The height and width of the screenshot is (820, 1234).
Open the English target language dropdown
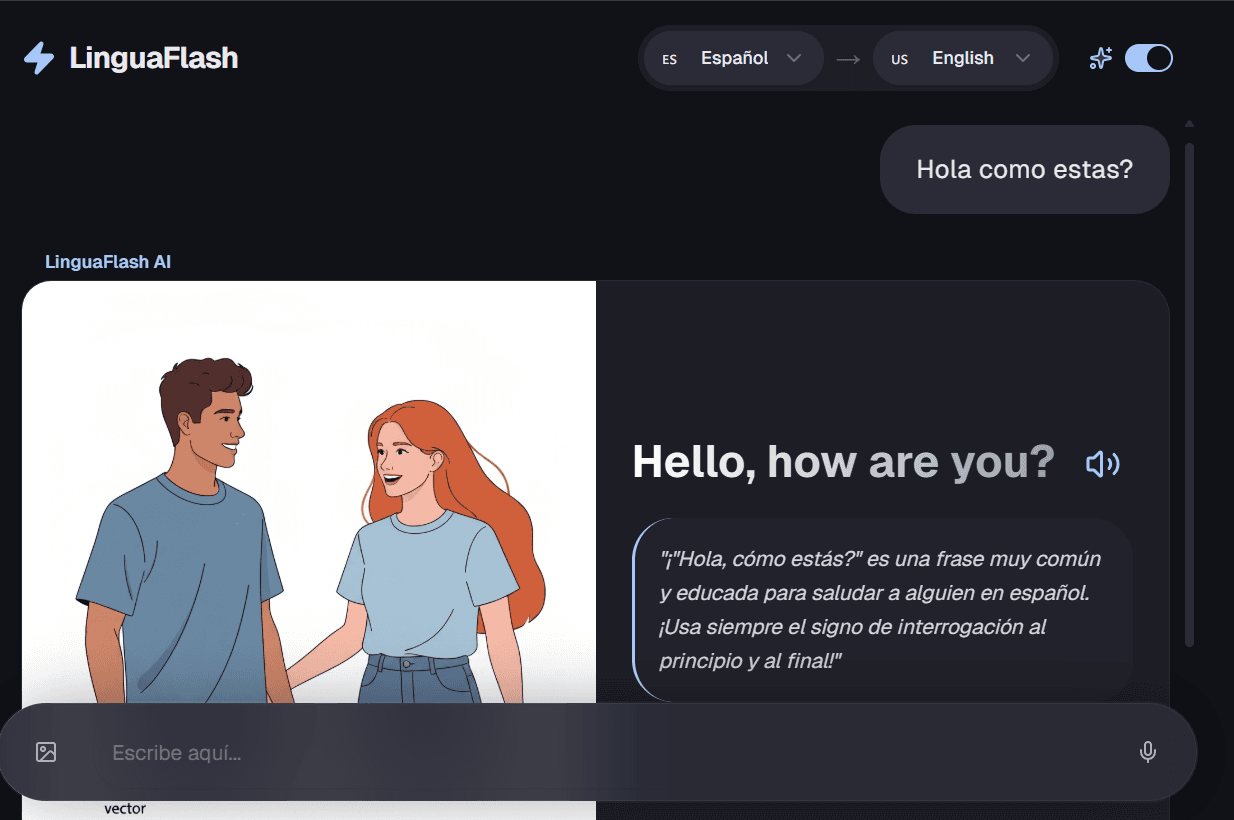tap(962, 58)
